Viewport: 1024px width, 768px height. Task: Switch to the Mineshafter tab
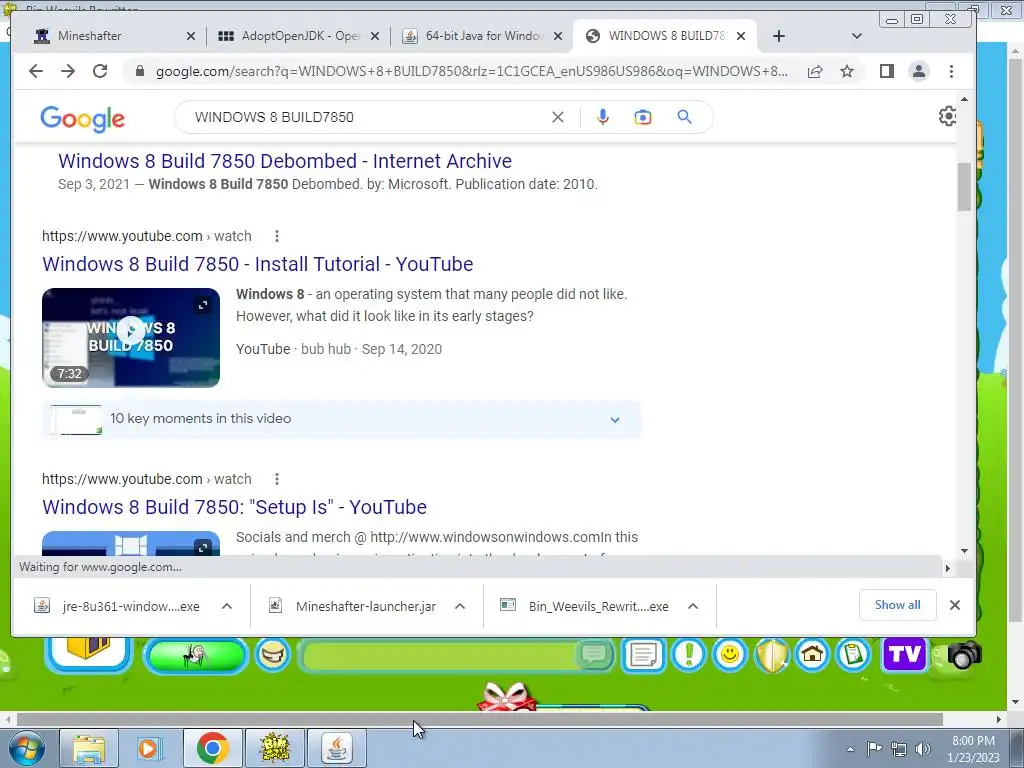104,36
